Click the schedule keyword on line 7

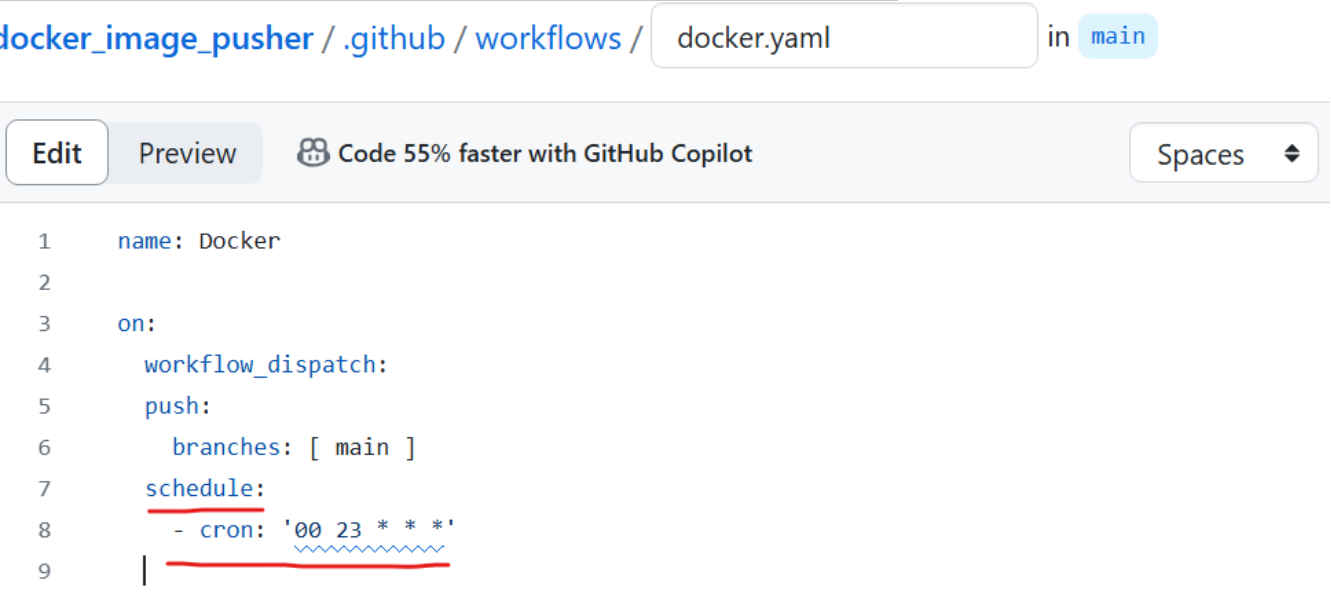point(199,488)
